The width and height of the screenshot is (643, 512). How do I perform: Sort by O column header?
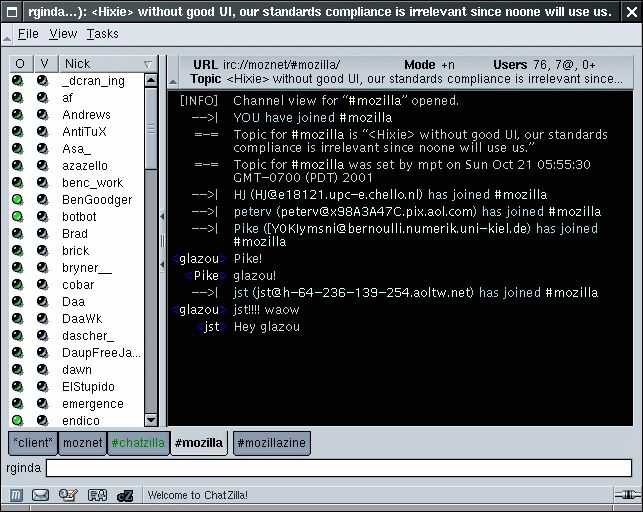21,64
